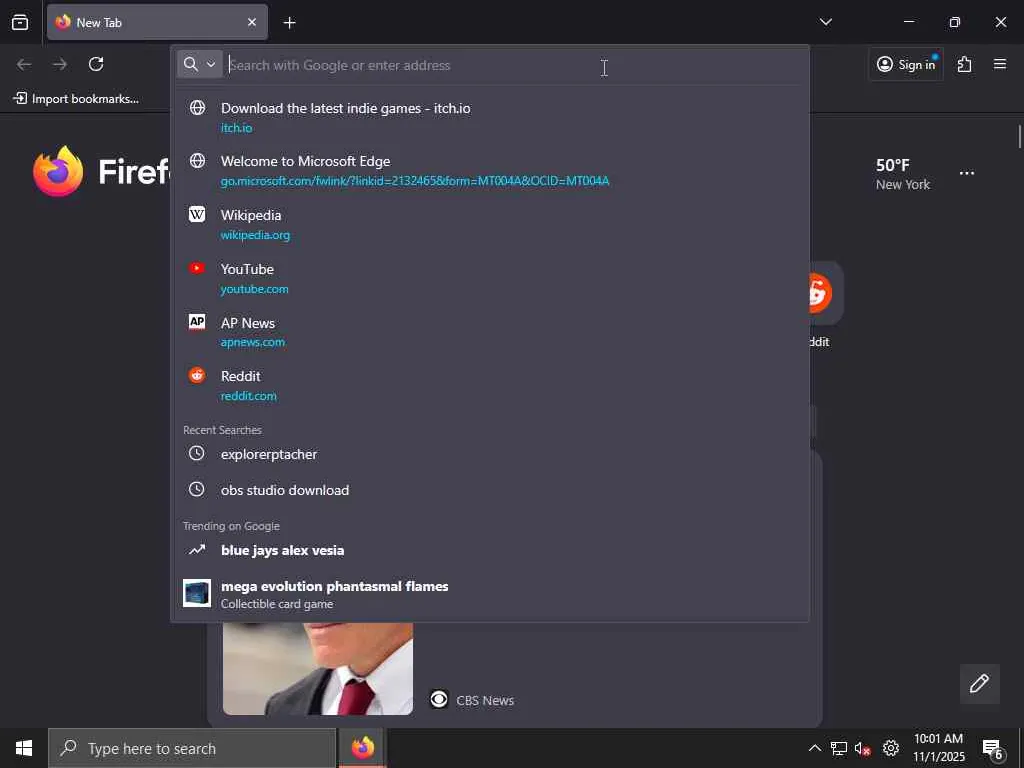Viewport: 1024px width, 768px height.
Task: Choose recent search explorerptacher
Action: pyautogui.click(x=490, y=454)
